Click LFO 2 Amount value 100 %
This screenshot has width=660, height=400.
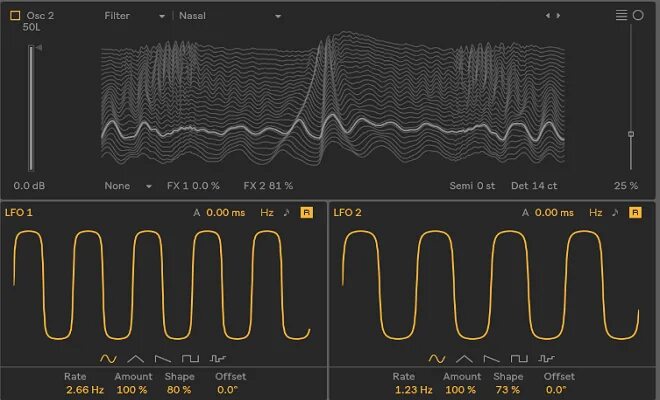coord(461,390)
